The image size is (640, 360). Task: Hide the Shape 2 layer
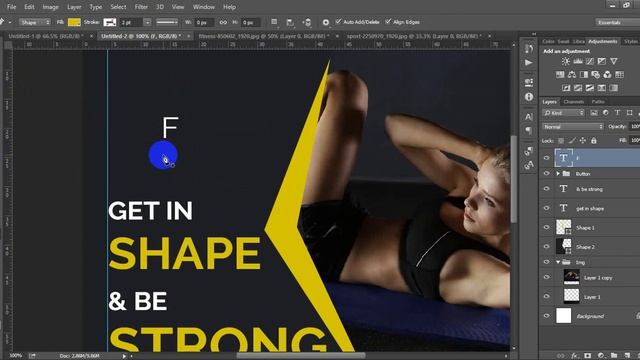[546, 247]
